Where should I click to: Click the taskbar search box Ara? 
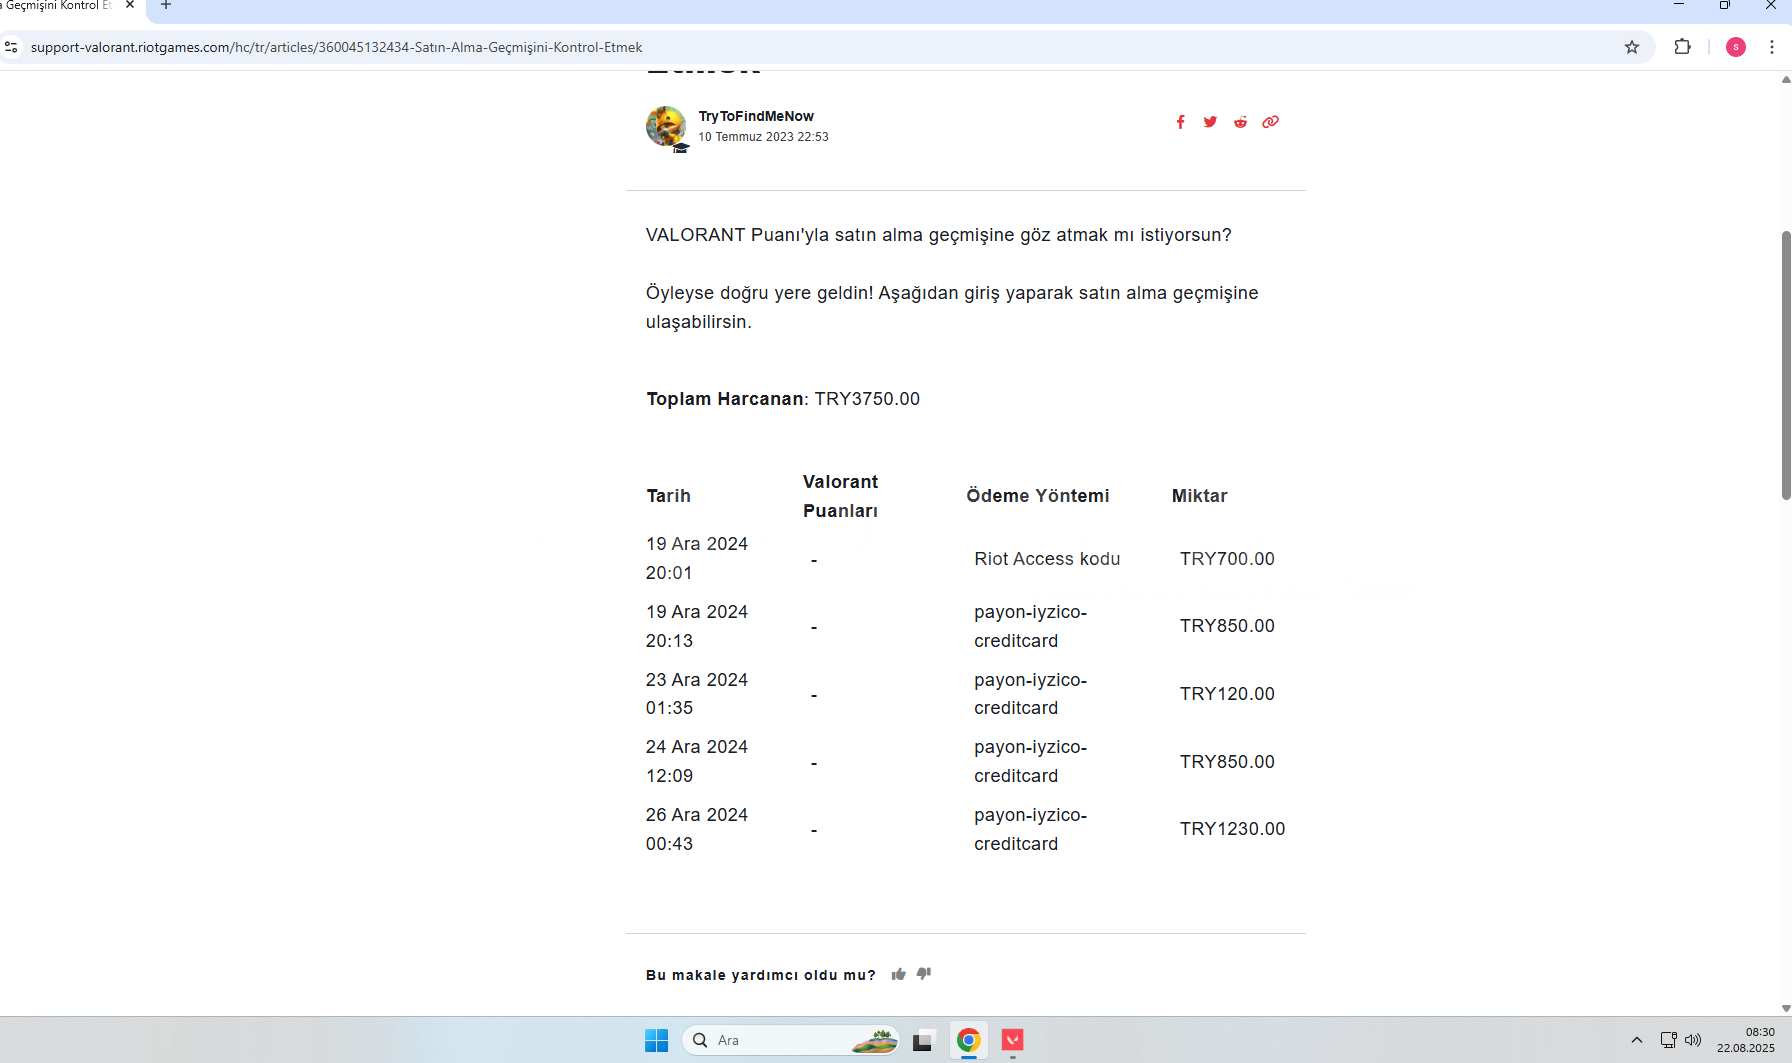coord(790,1040)
